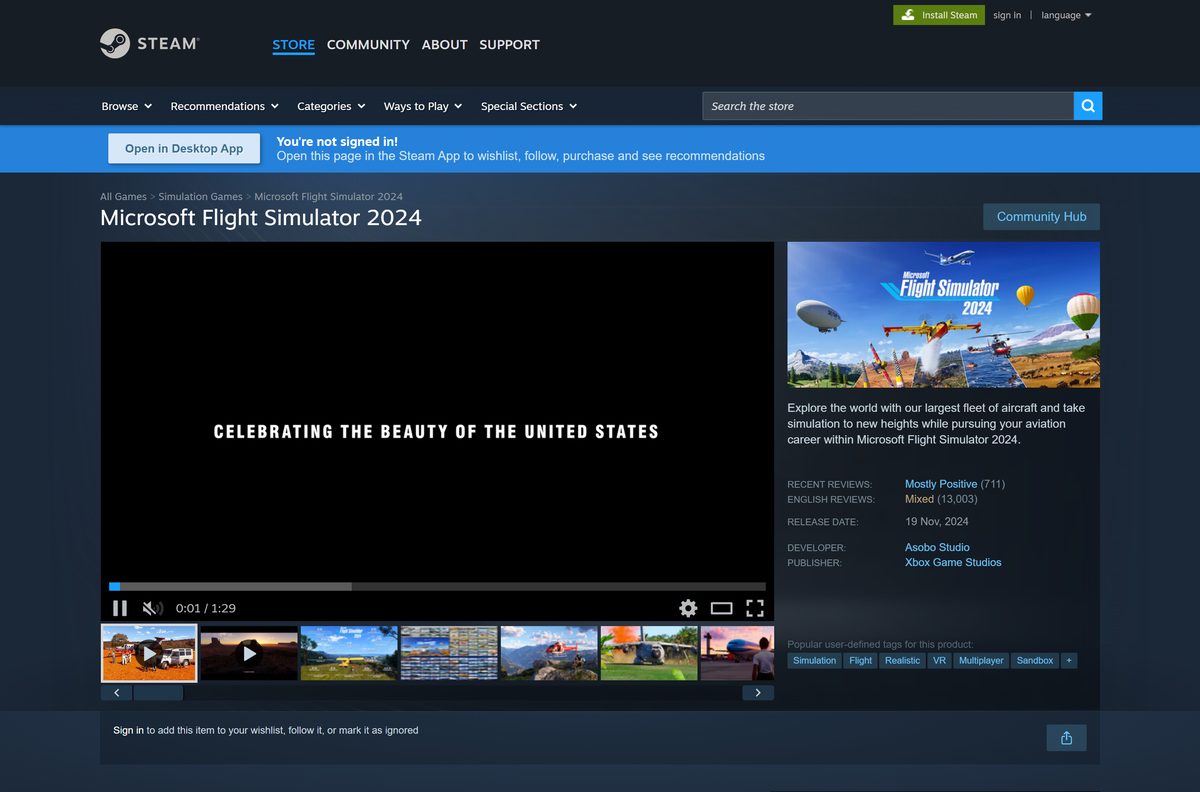Click in the Search the store field
This screenshot has width=1200, height=792.
888,106
